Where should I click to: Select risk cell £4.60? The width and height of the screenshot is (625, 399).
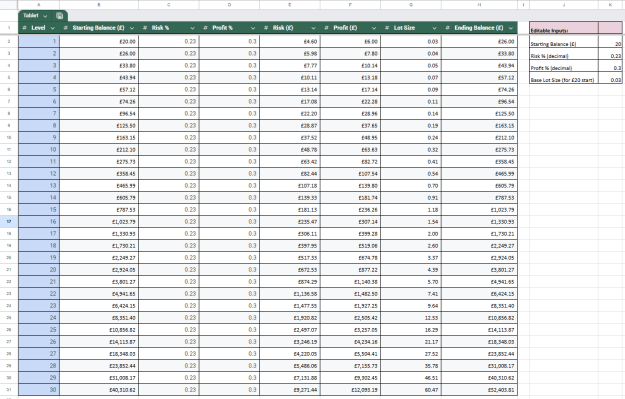click(x=290, y=41)
